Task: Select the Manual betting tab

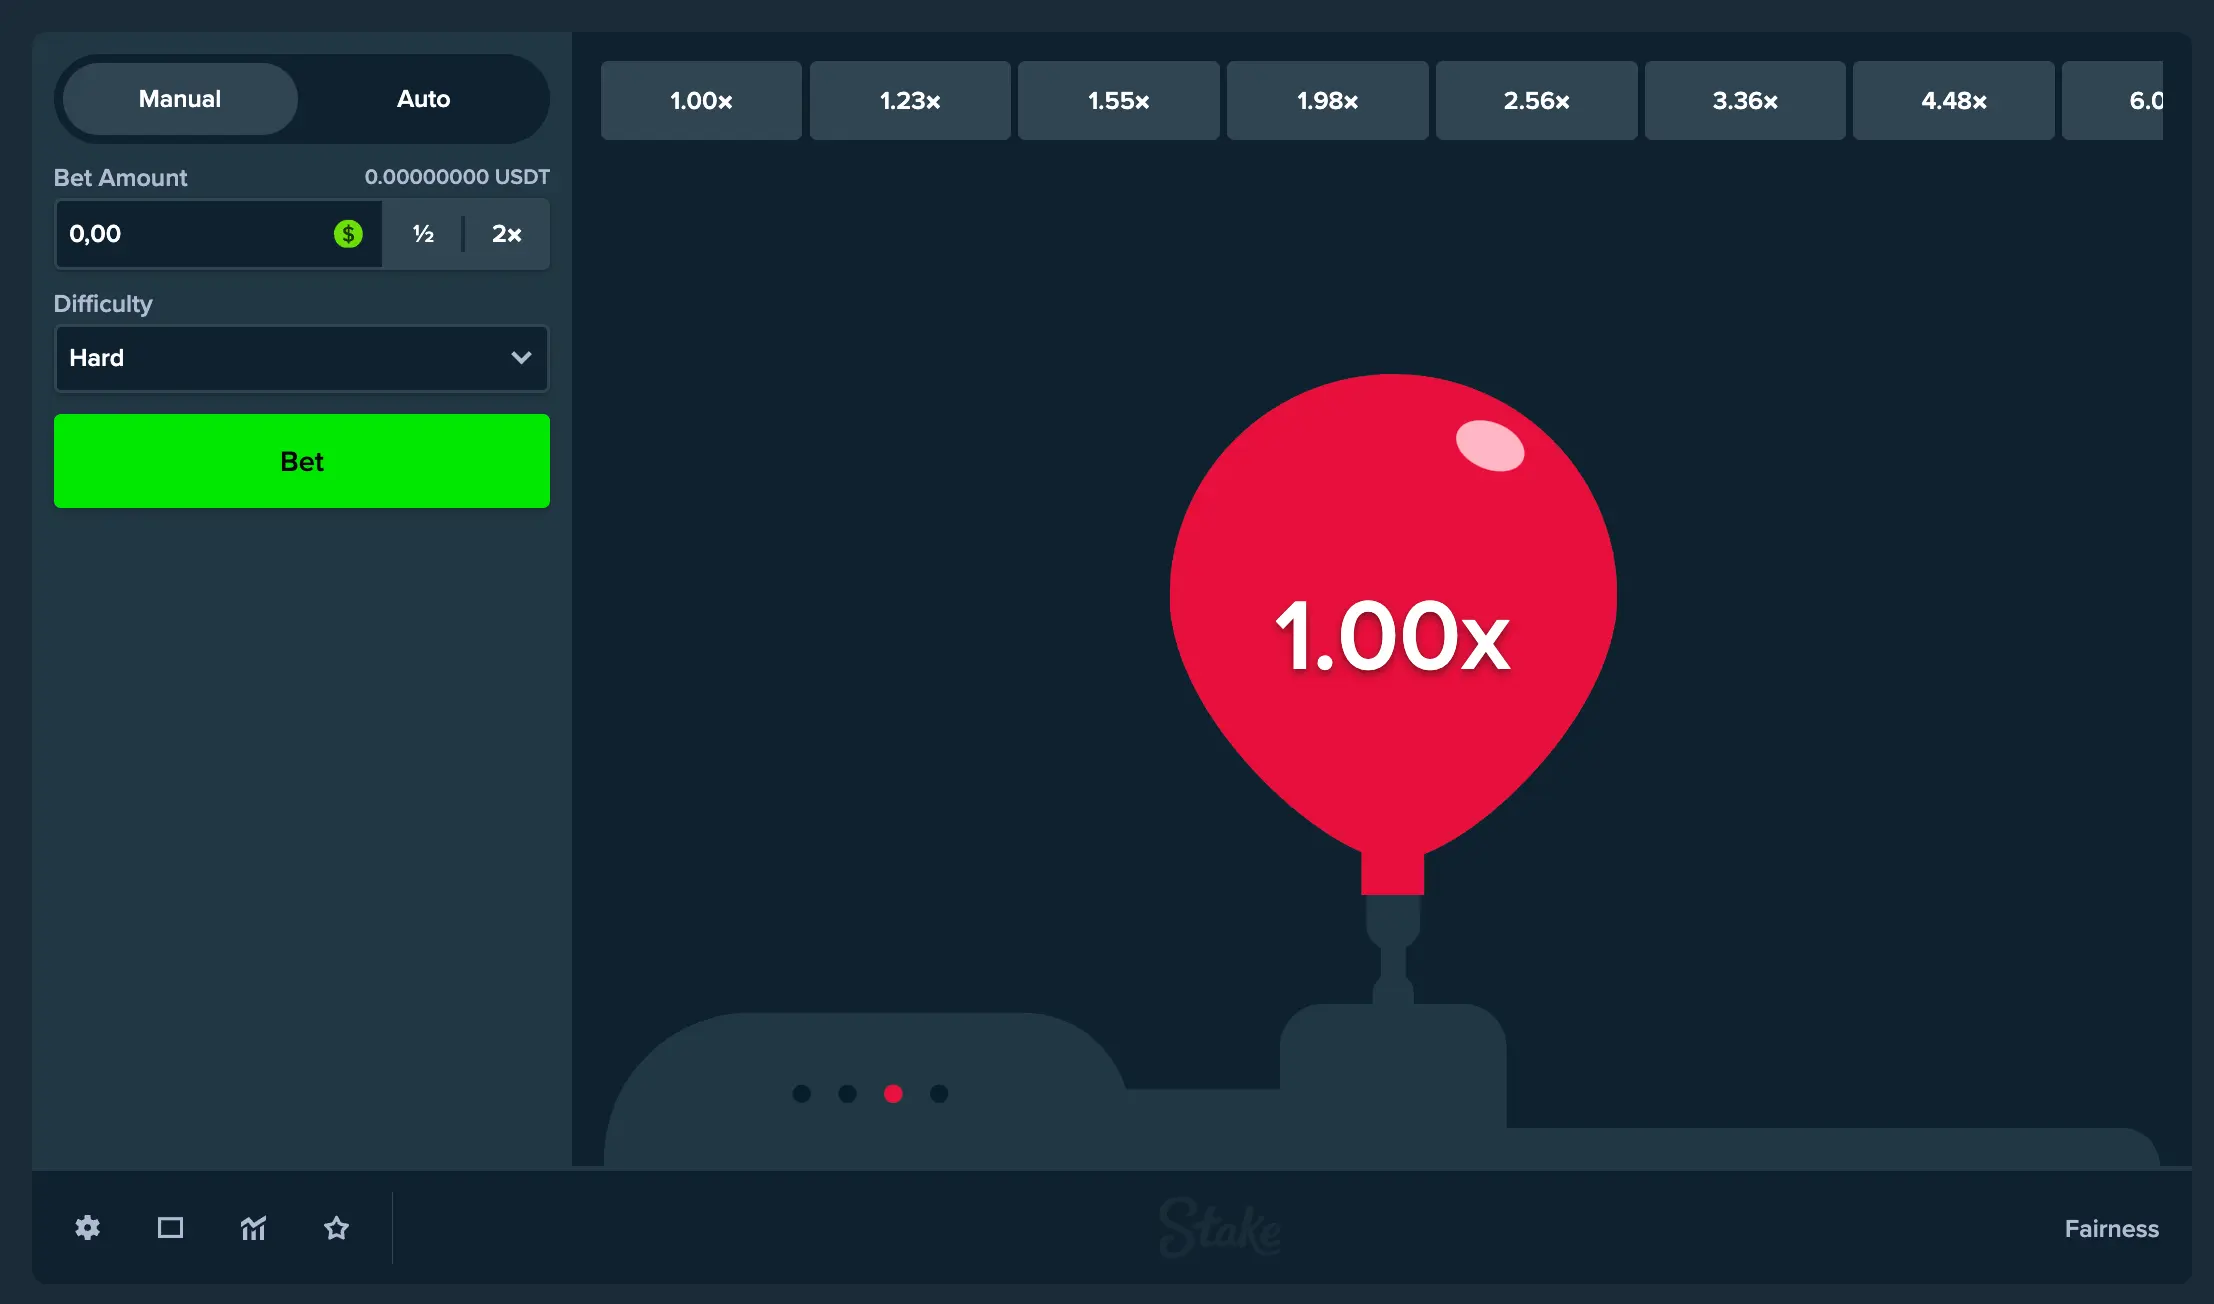Action: tap(180, 99)
